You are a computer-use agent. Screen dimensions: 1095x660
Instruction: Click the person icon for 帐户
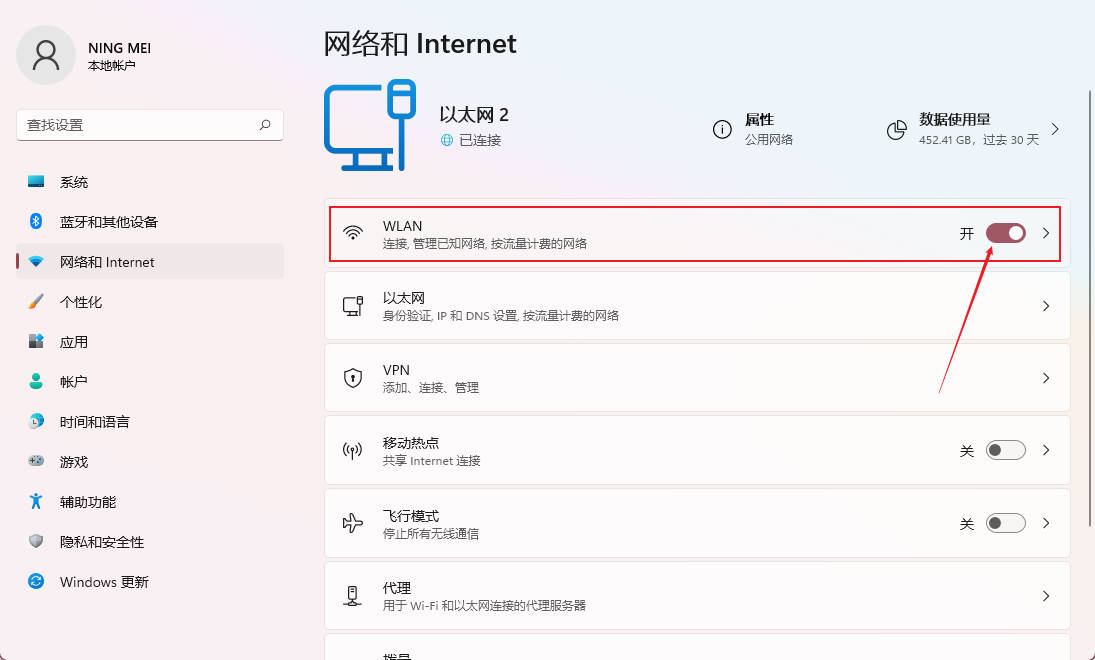point(36,381)
